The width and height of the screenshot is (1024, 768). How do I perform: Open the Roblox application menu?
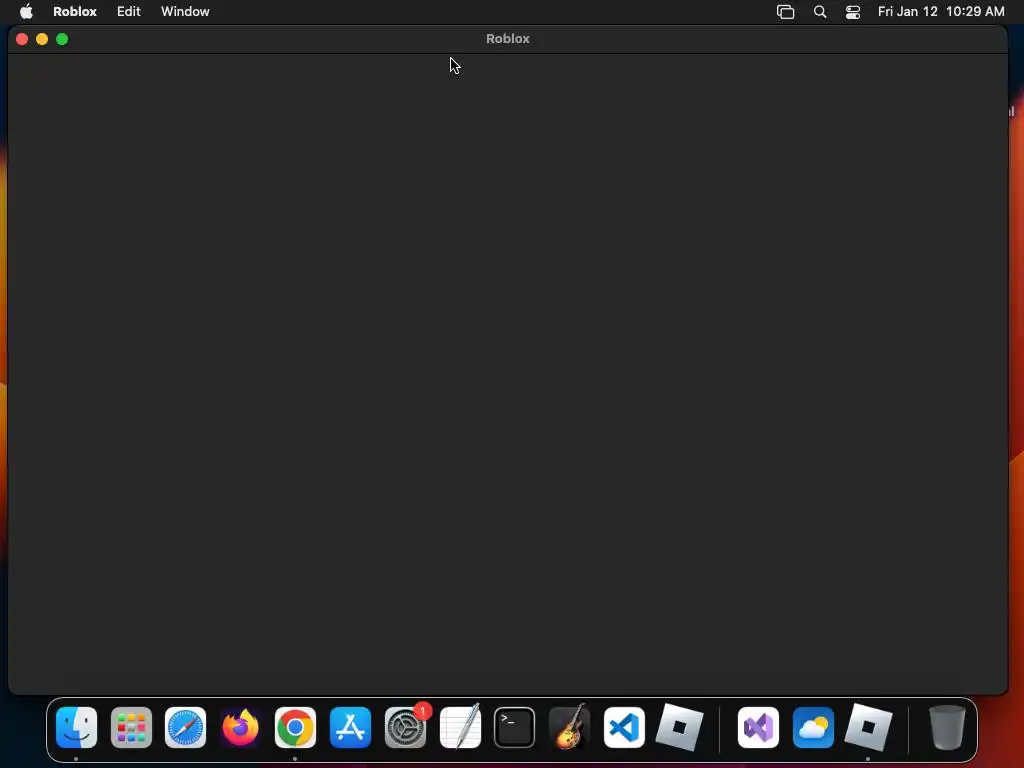click(x=74, y=12)
